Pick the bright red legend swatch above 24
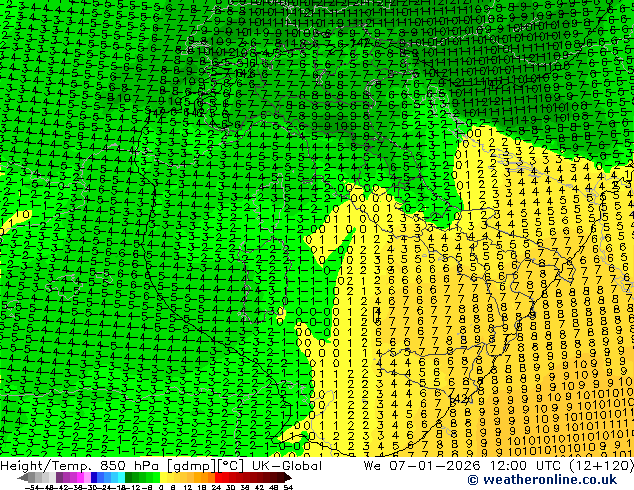Screen dimensions: 634x490 click(218, 477)
